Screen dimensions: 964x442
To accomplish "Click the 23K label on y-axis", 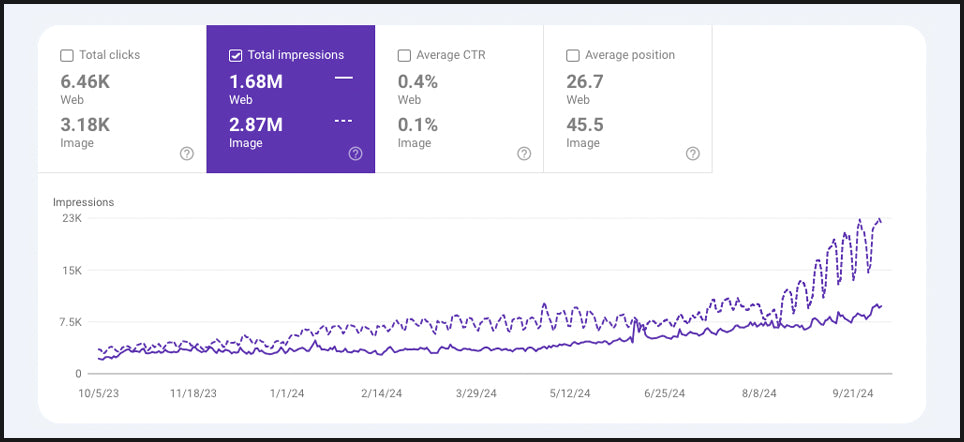I will click(x=71, y=218).
